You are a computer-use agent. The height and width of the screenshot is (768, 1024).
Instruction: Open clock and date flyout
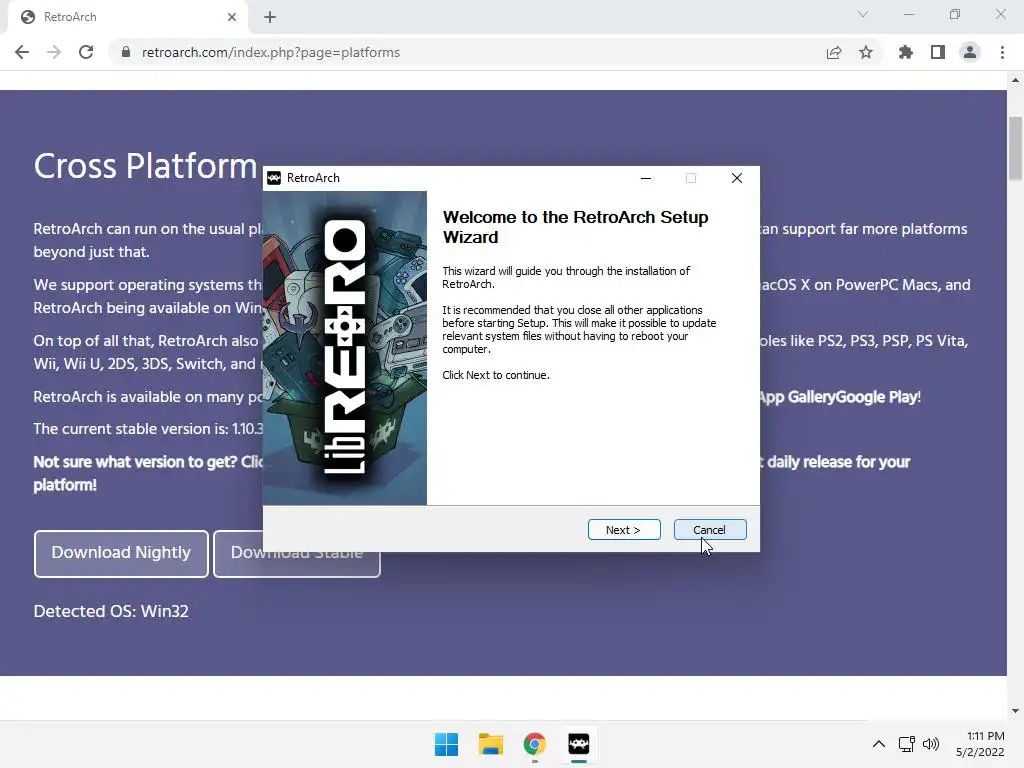980,744
